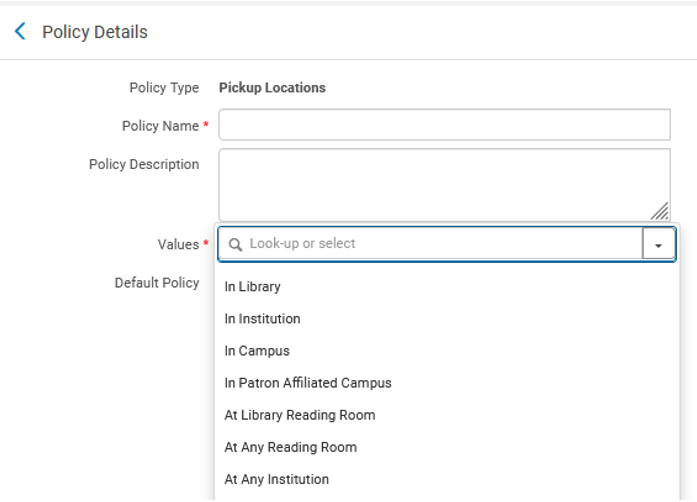Choose In Institution from the list
The height and width of the screenshot is (502, 697).
262,319
